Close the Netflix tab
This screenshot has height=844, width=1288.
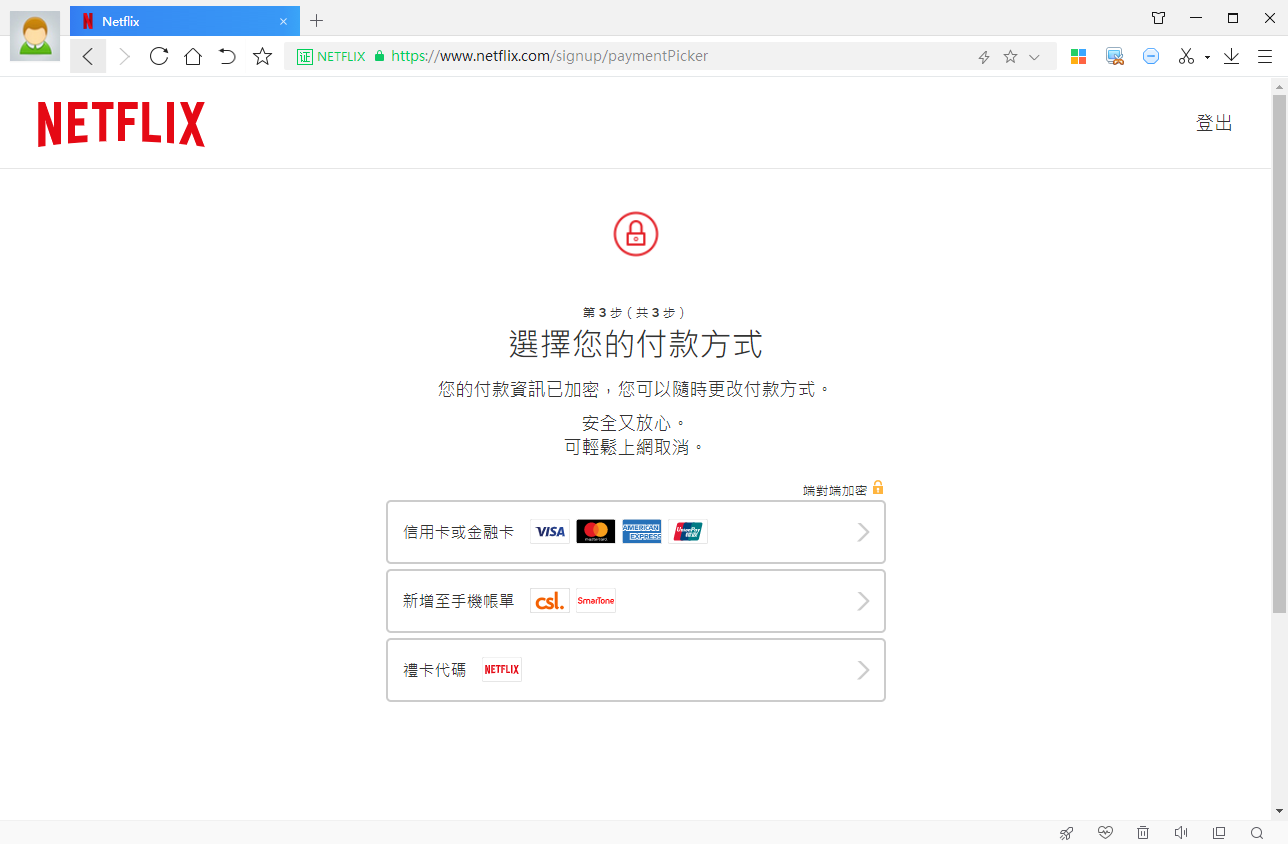283,21
